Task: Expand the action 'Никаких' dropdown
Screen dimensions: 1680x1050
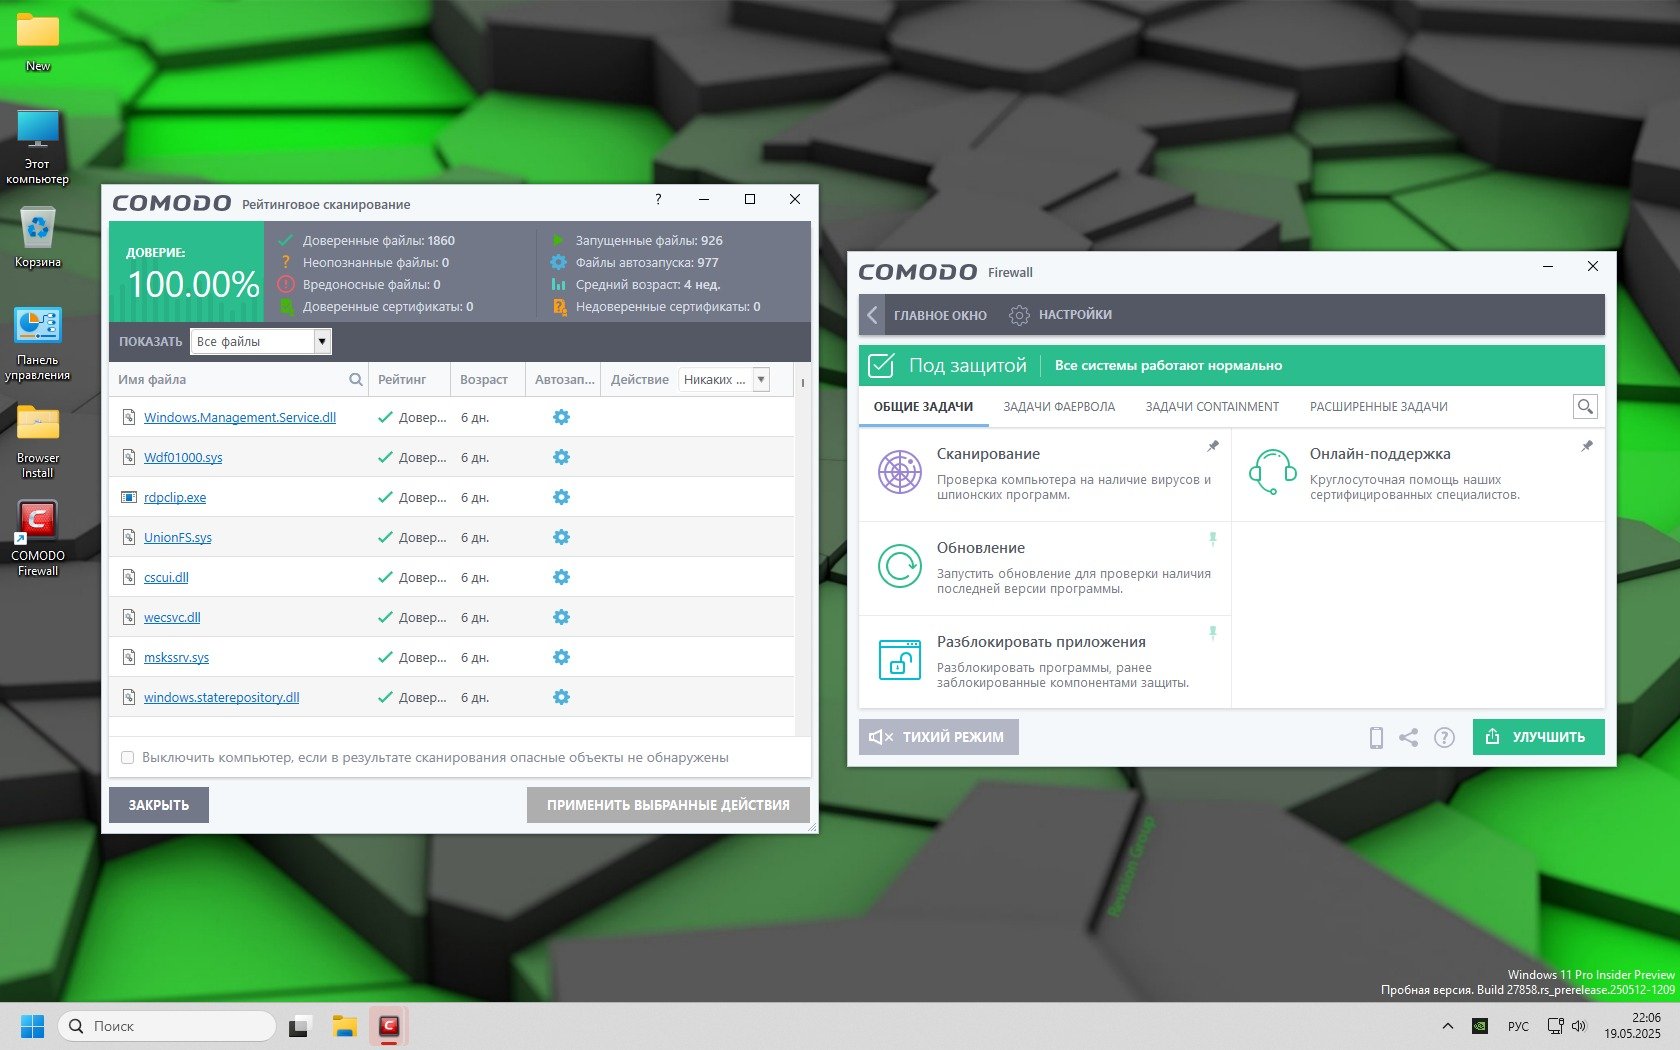Action: click(761, 380)
